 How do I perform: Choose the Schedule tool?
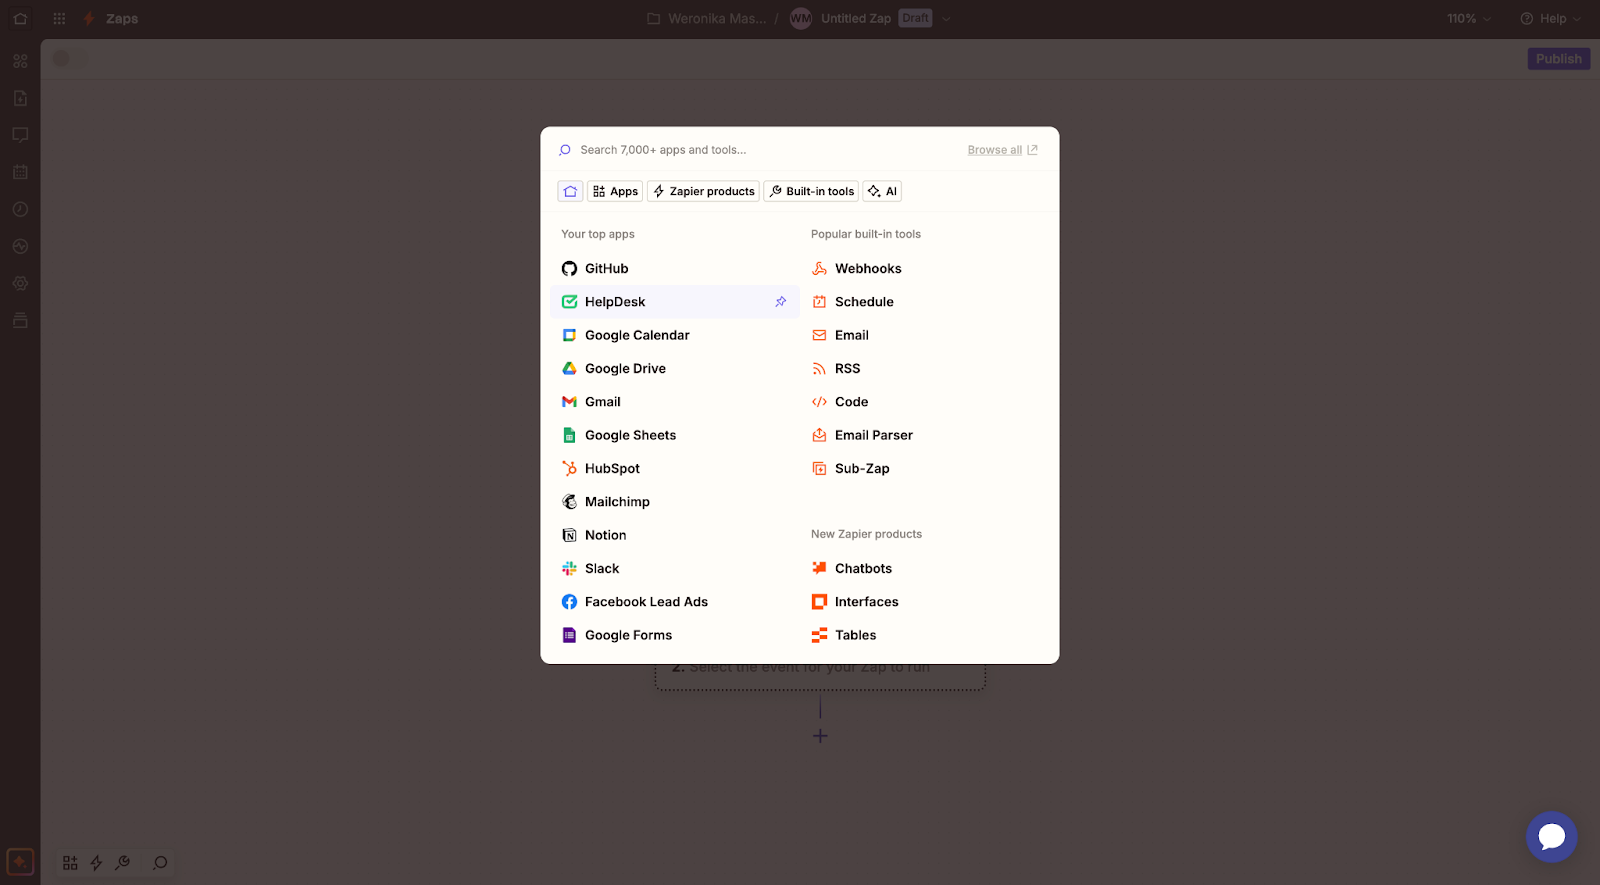pyautogui.click(x=925, y=302)
